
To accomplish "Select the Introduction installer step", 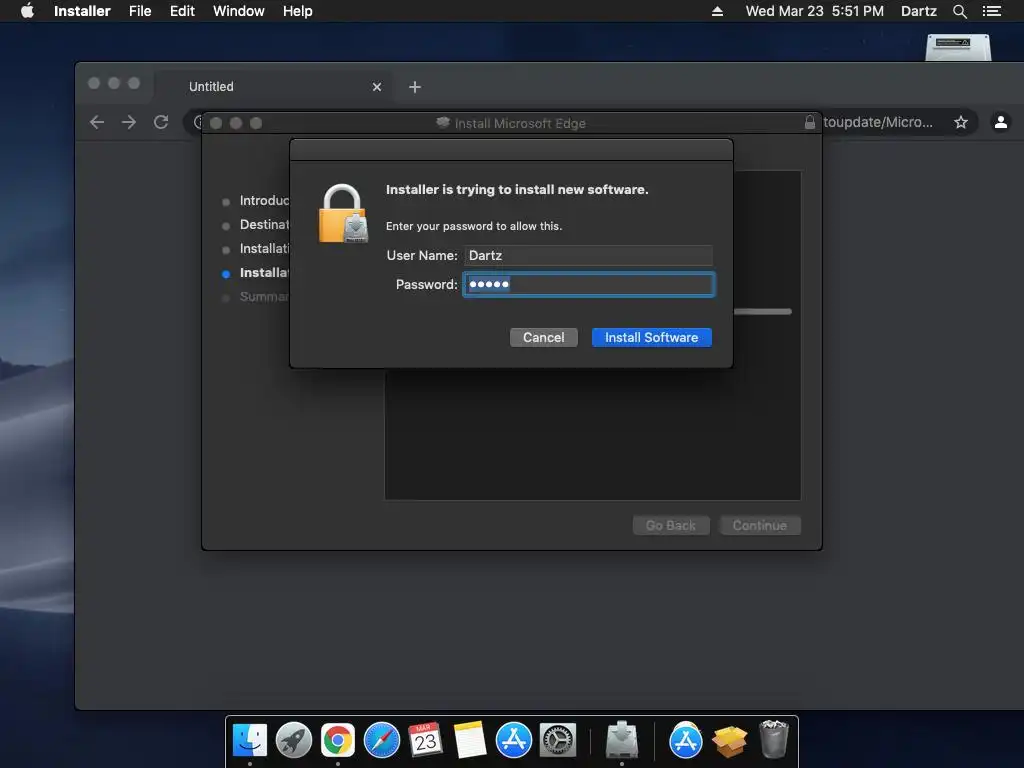I will tap(264, 200).
